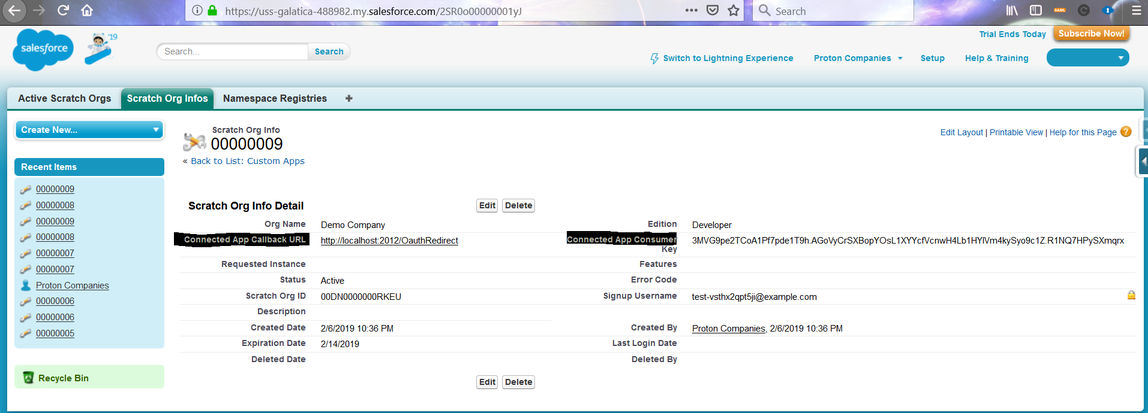Click the browser forward arrow

pyautogui.click(x=39, y=11)
